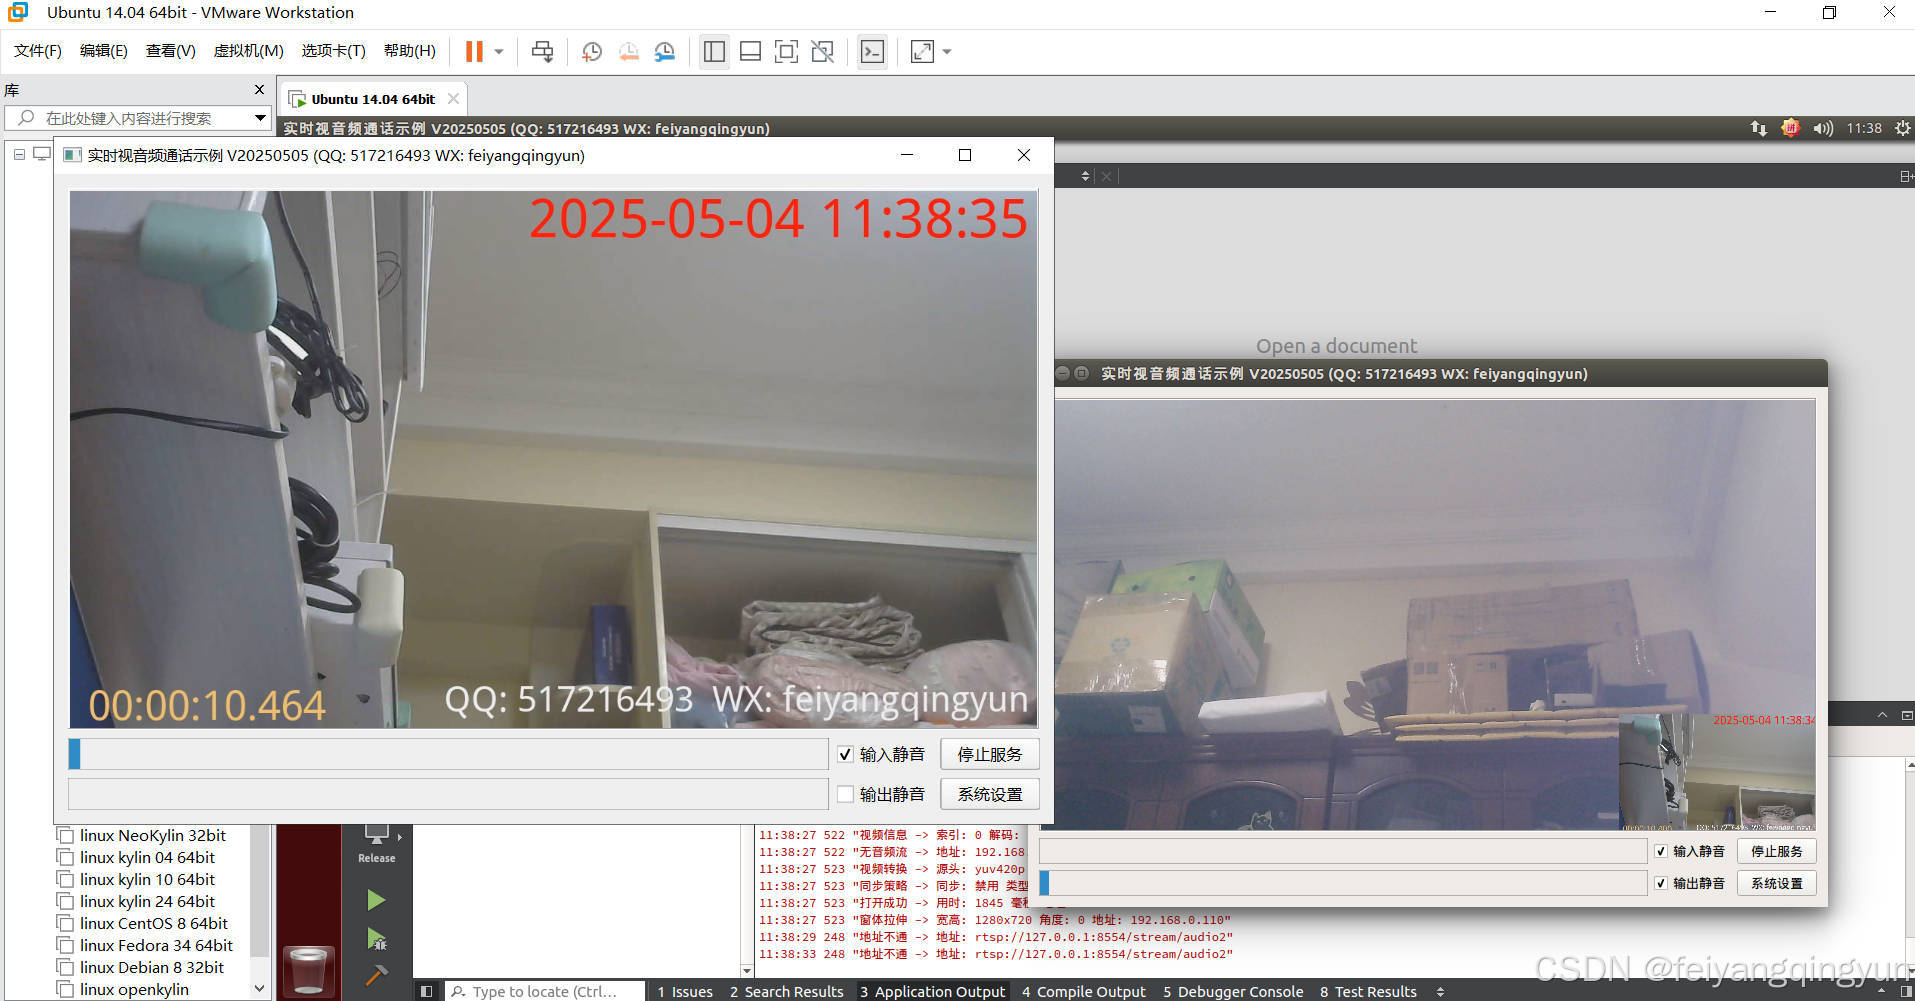The height and width of the screenshot is (1001, 1915).
Task: Send Ctrl+Alt+Del to the virtual machine
Action: [x=542, y=51]
